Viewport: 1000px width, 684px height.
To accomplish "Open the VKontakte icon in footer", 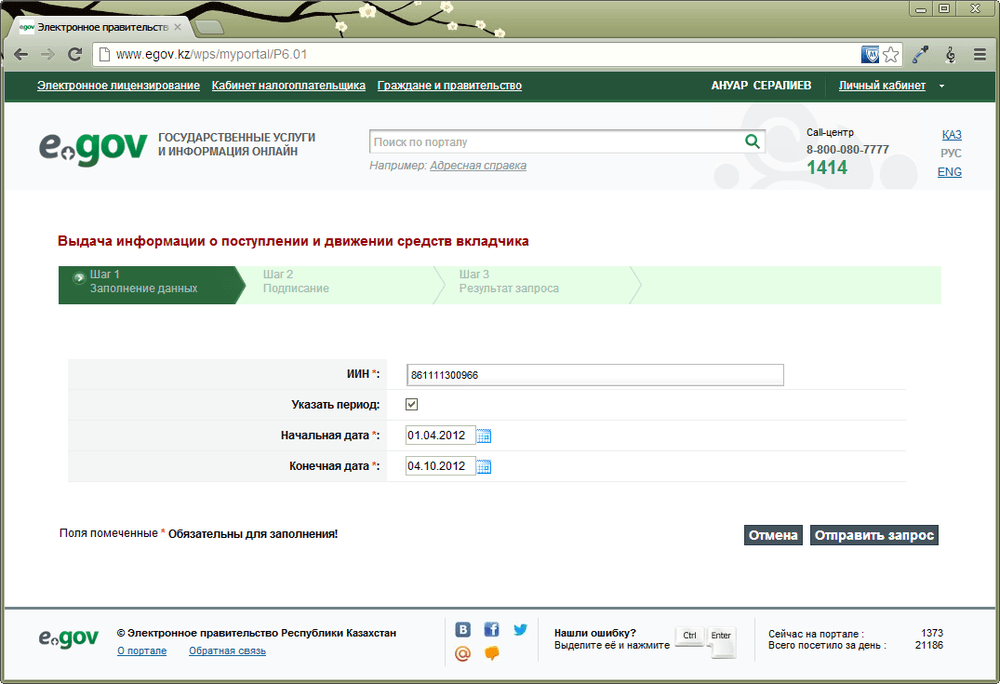I will 463,630.
